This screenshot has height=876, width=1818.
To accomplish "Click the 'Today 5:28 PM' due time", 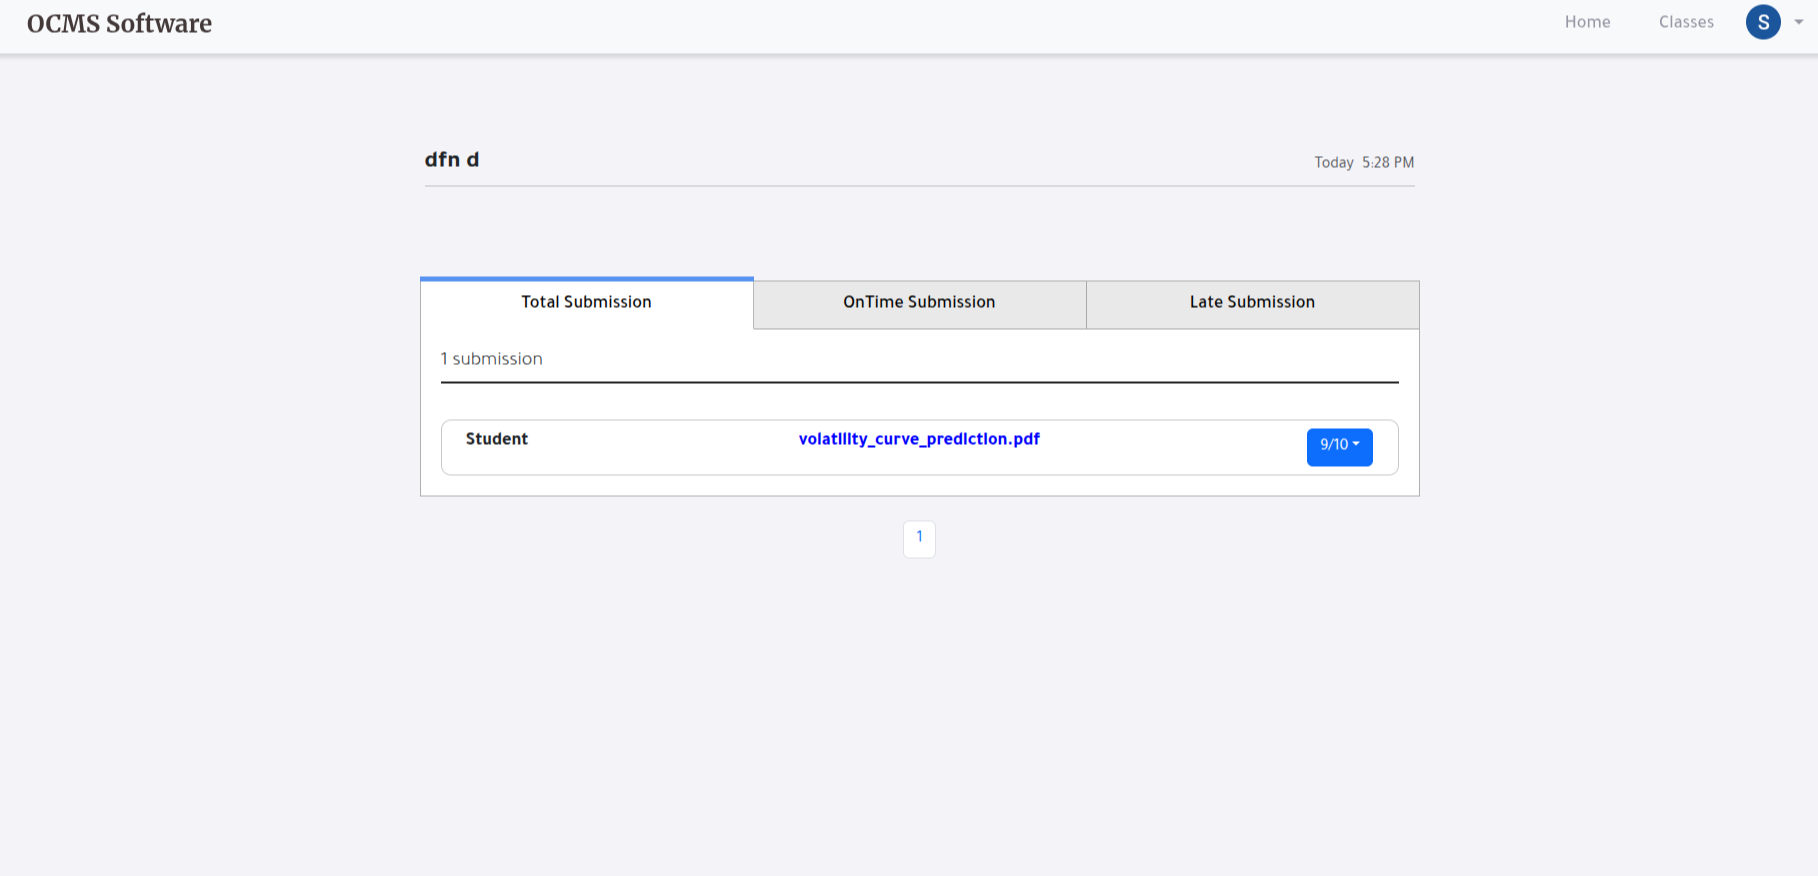I will 1364,162.
